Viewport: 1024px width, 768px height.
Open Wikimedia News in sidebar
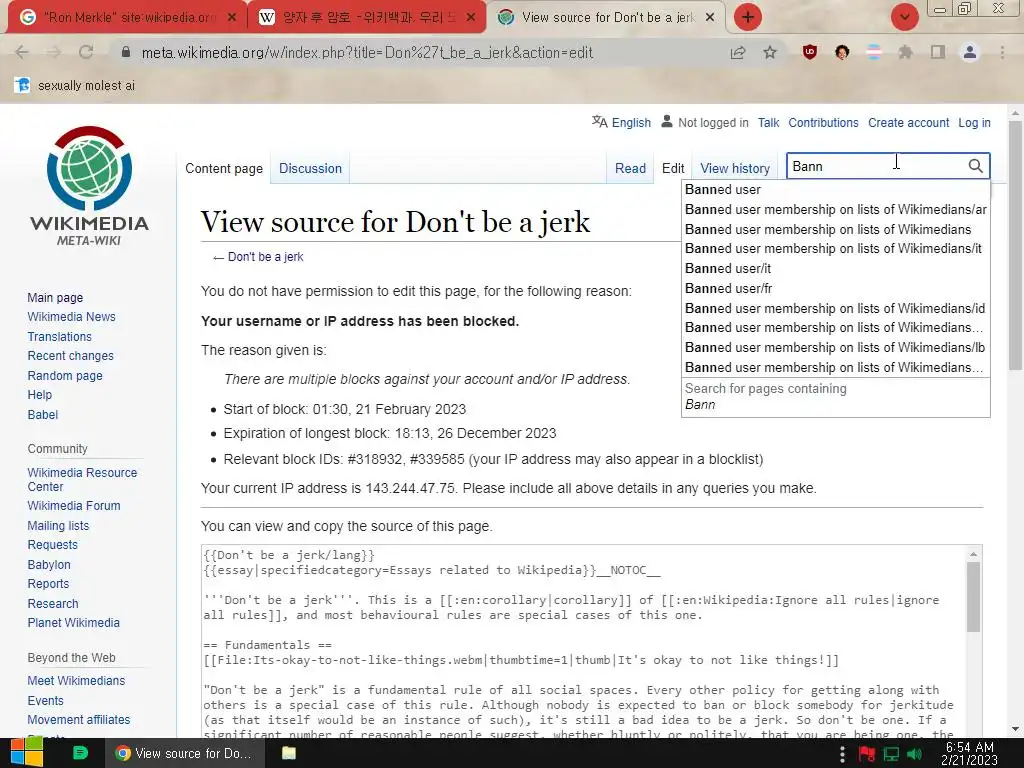[x=71, y=317]
